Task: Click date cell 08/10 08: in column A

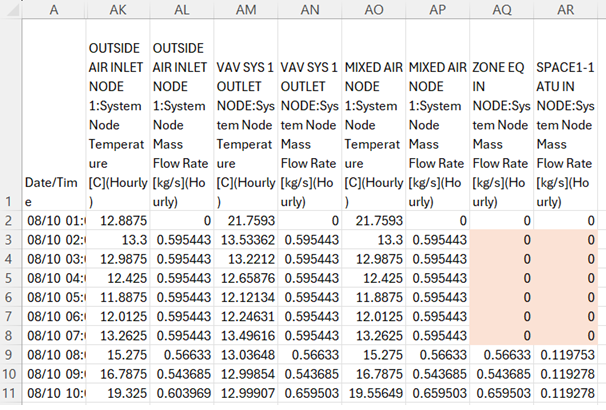Action: pos(54,355)
